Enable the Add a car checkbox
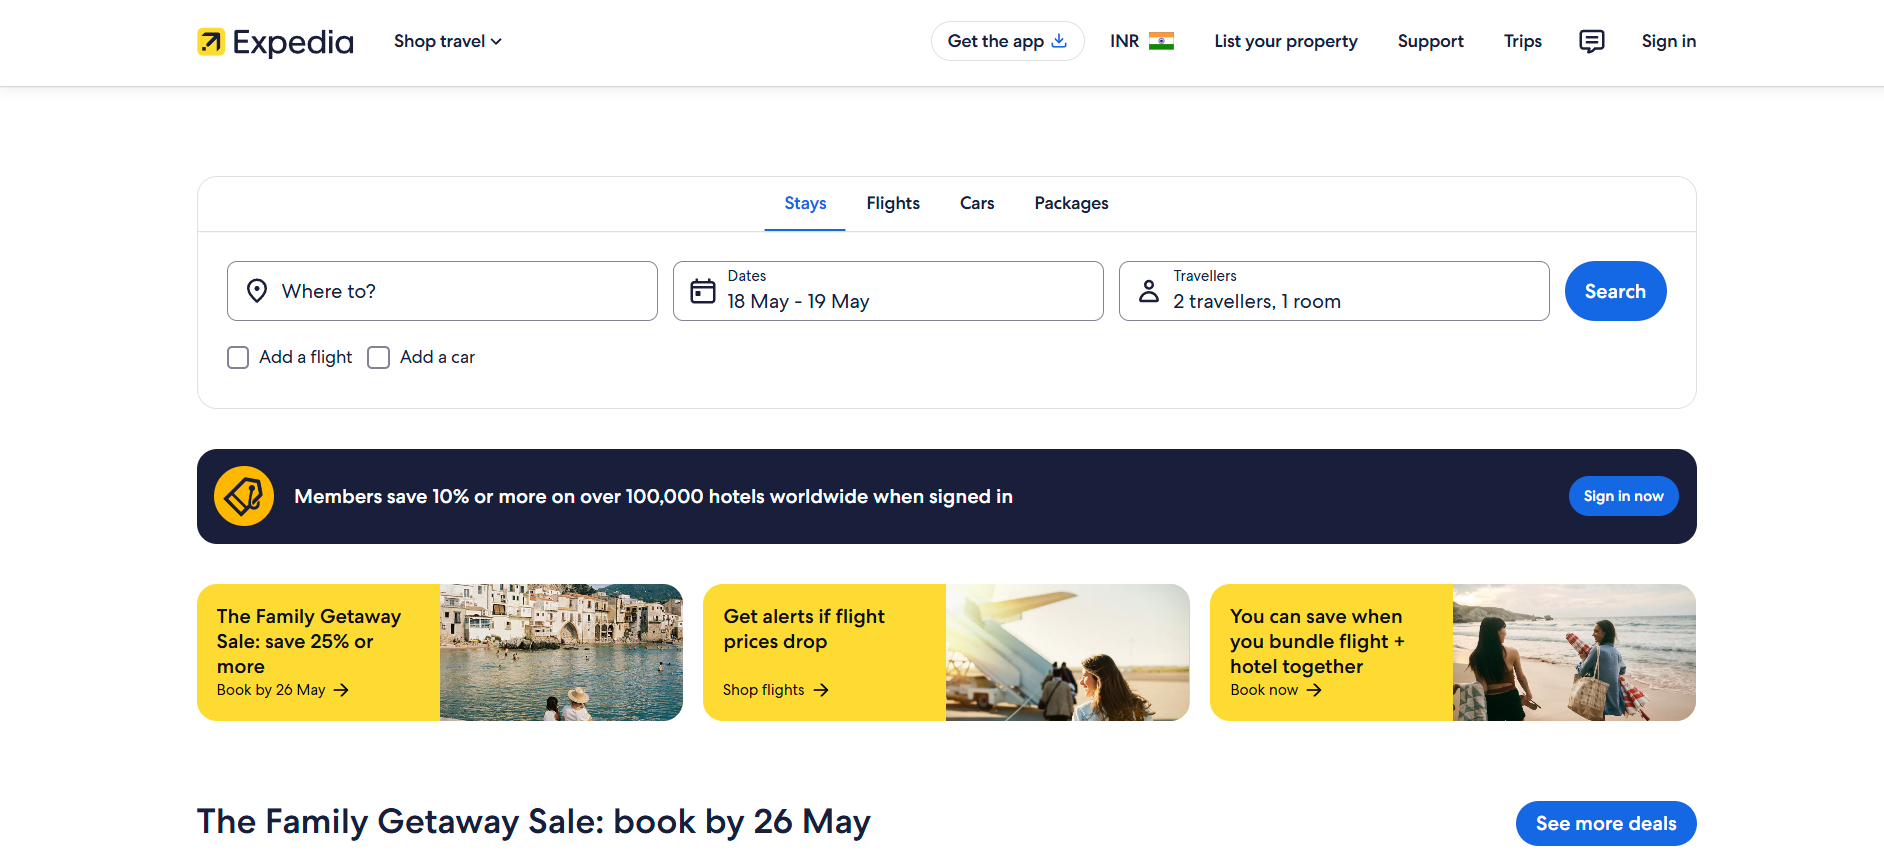1884x857 pixels. point(378,358)
